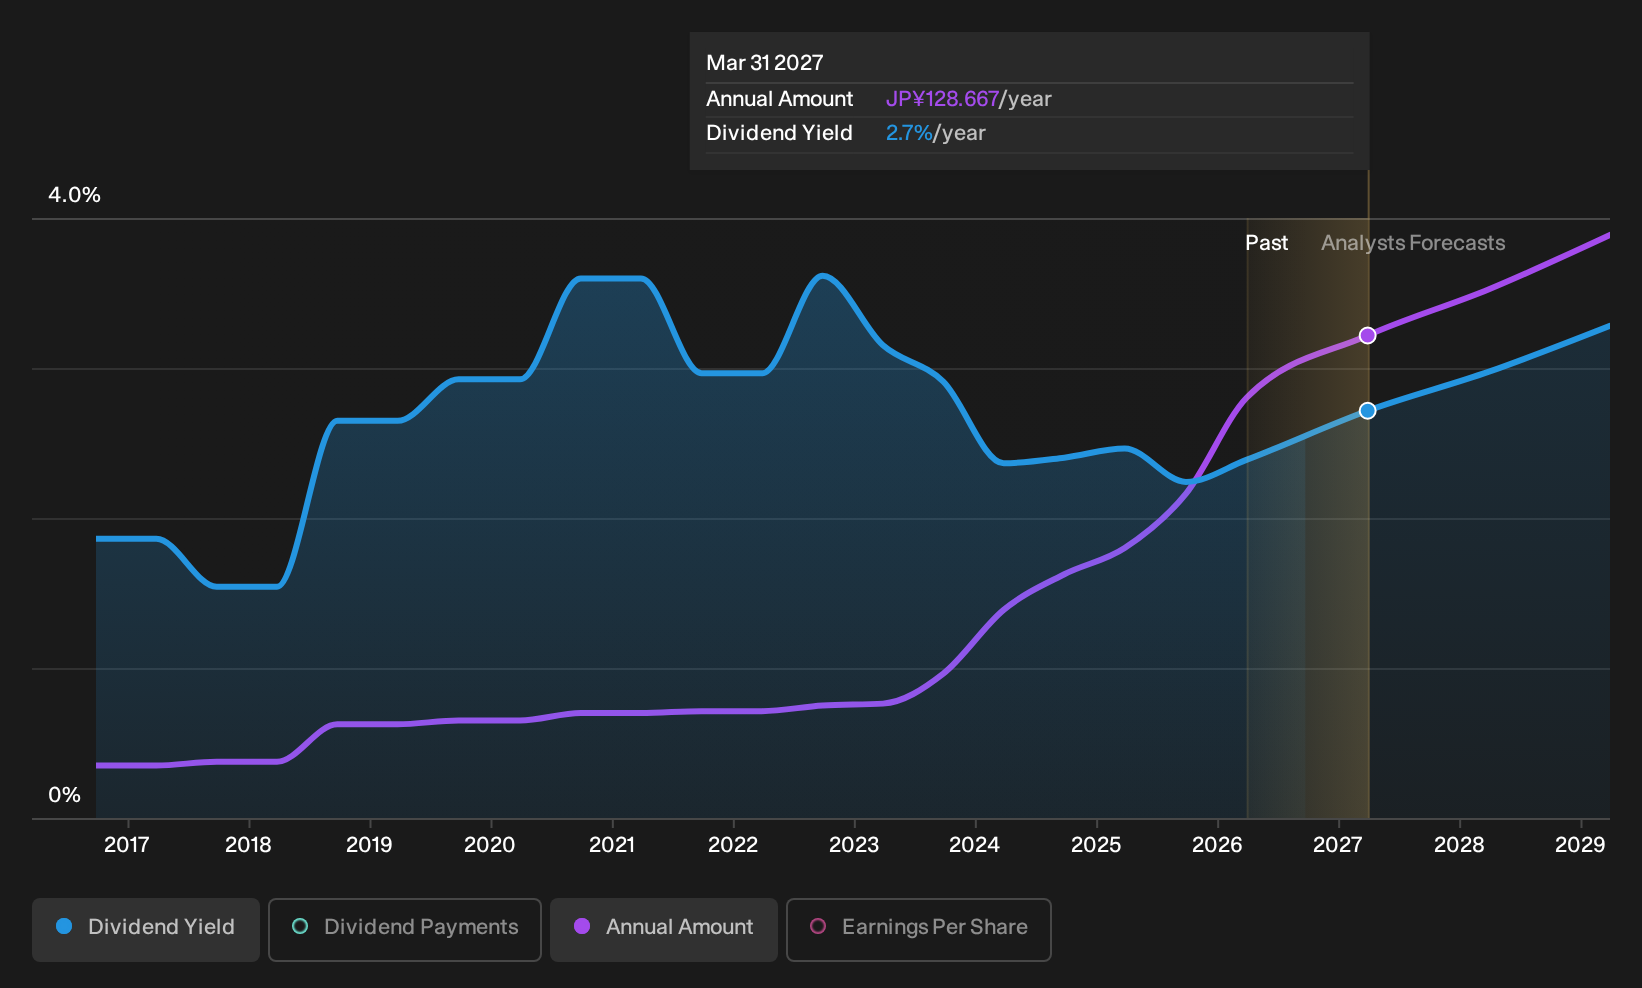Click the 'Dividend Yield' tooltip row label
The width and height of the screenshot is (1642, 988).
[780, 133]
